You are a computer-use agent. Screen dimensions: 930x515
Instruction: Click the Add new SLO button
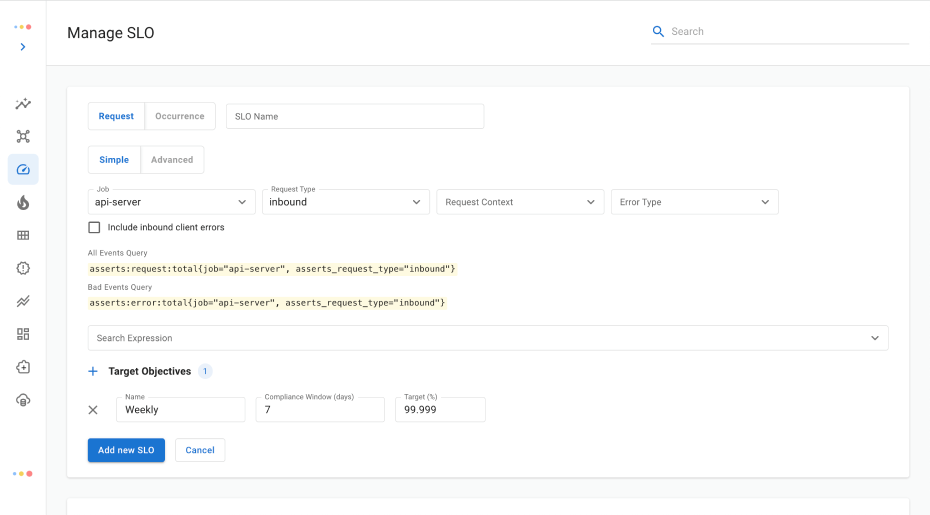126,450
